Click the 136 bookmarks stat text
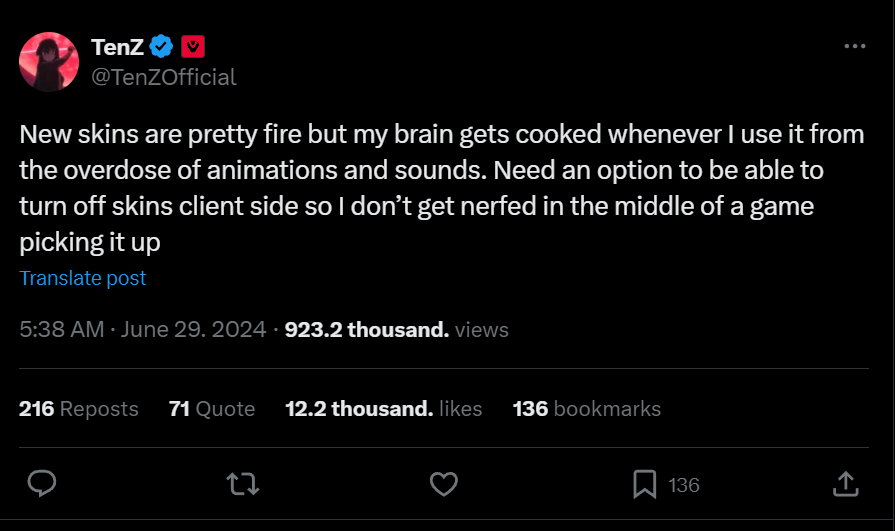The image size is (895, 531). (586, 408)
